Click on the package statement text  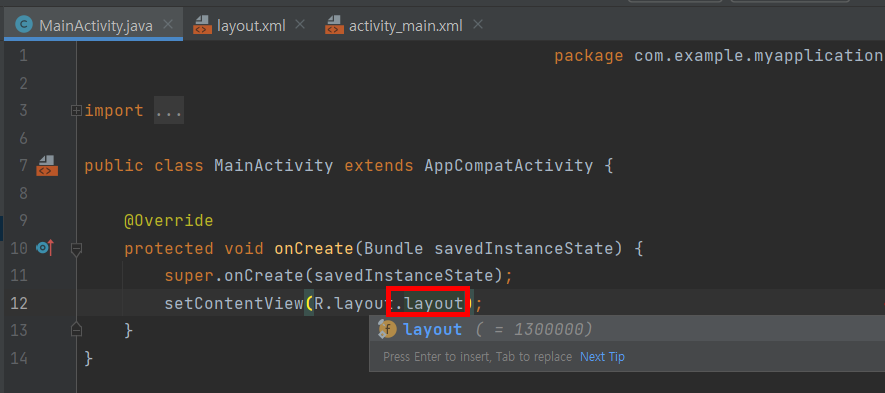click(718, 56)
